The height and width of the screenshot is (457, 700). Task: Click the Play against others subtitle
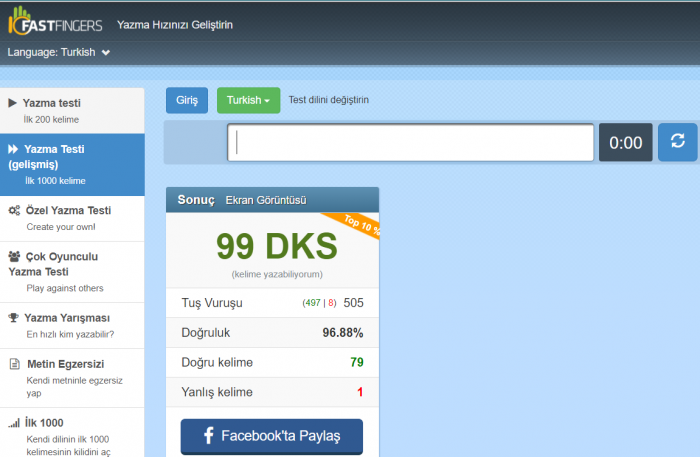point(65,288)
